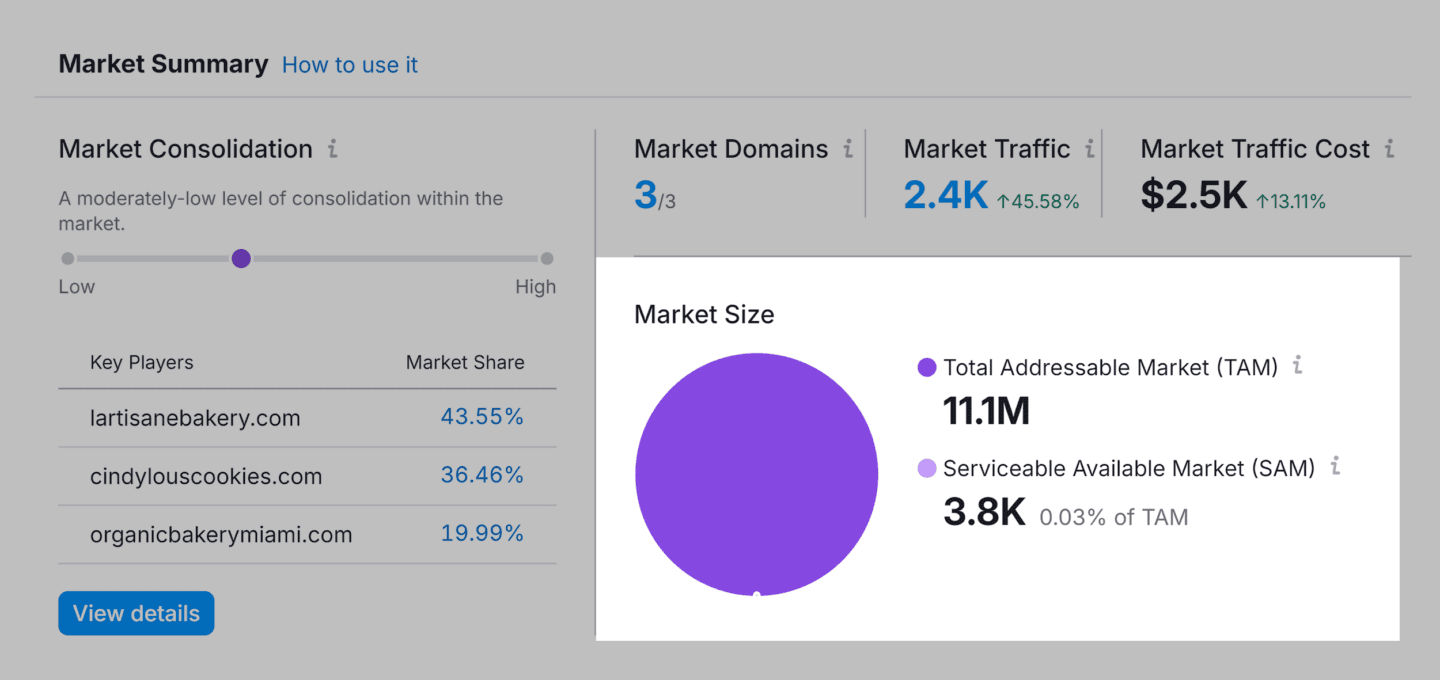Select the cindylouscookies.com key player row
This screenshot has height=680, width=1440.
(x=207, y=475)
